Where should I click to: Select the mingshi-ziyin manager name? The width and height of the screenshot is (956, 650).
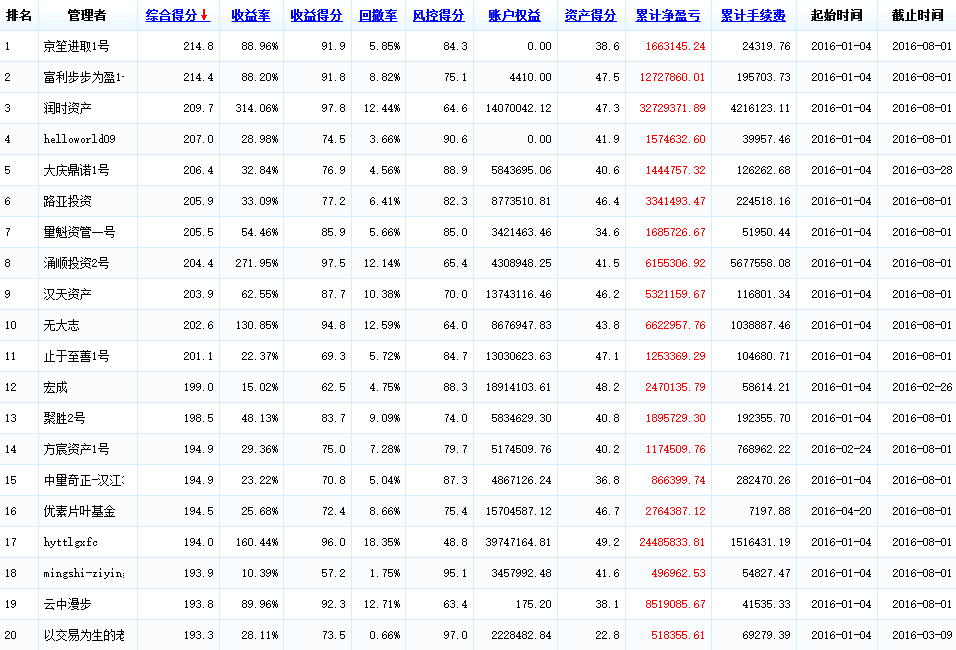(84, 573)
